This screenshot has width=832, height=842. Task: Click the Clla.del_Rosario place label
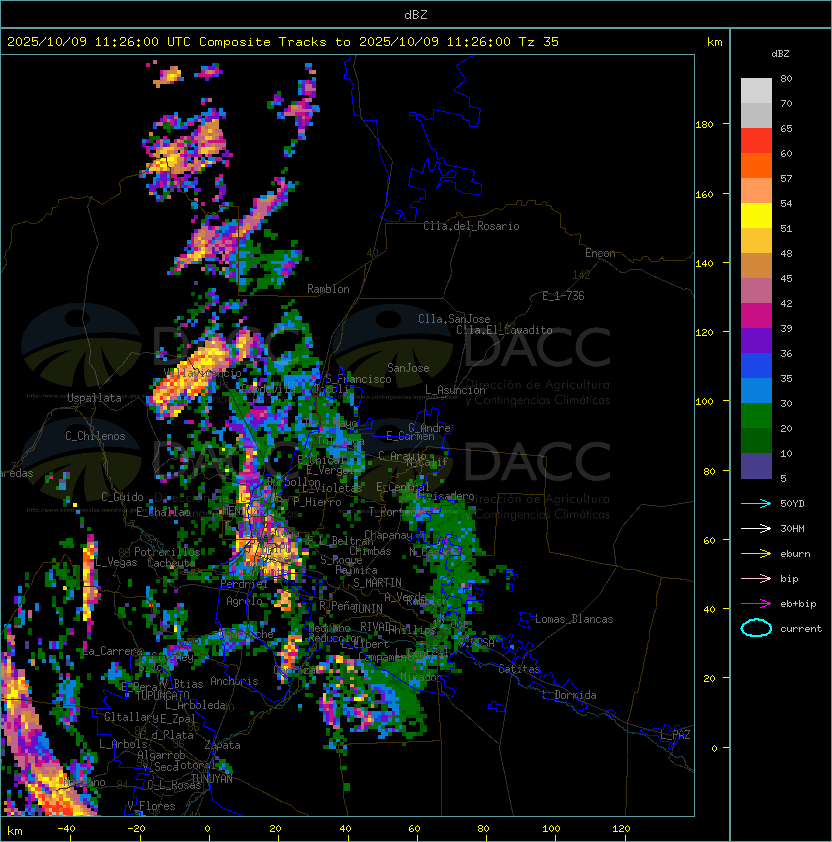click(471, 226)
